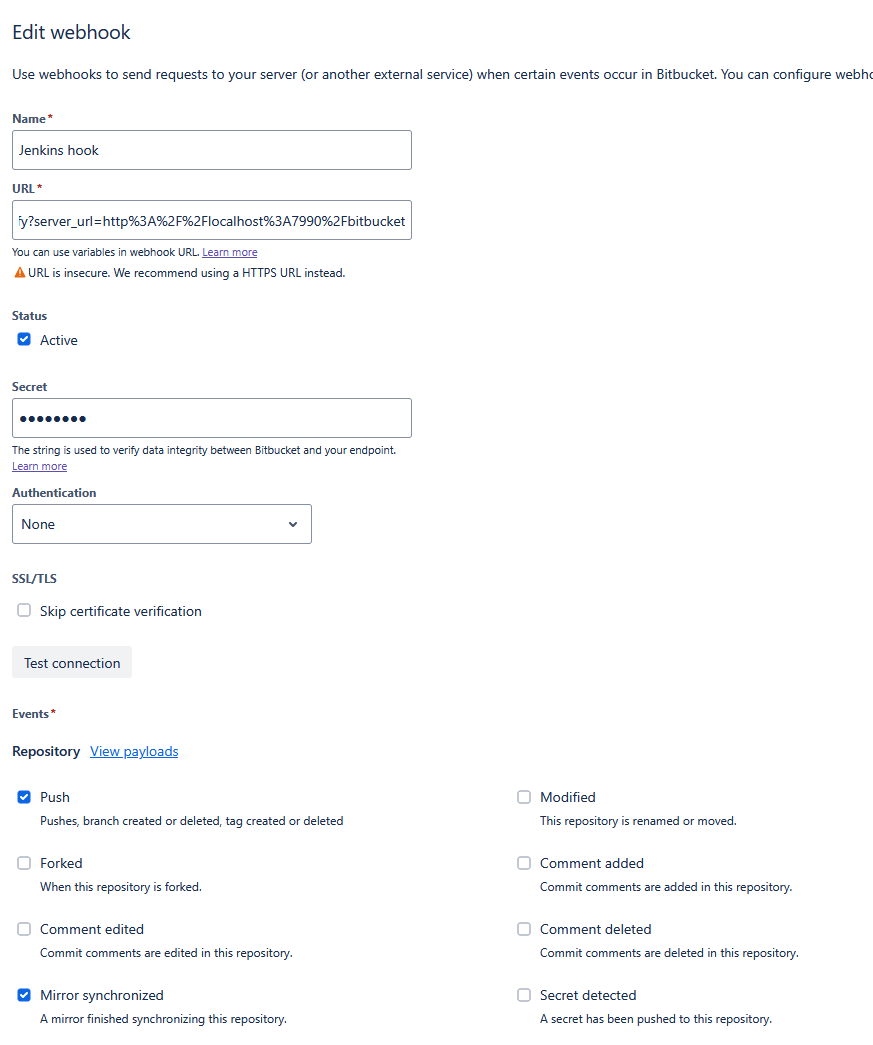Enable the Comment deleted event

524,929
